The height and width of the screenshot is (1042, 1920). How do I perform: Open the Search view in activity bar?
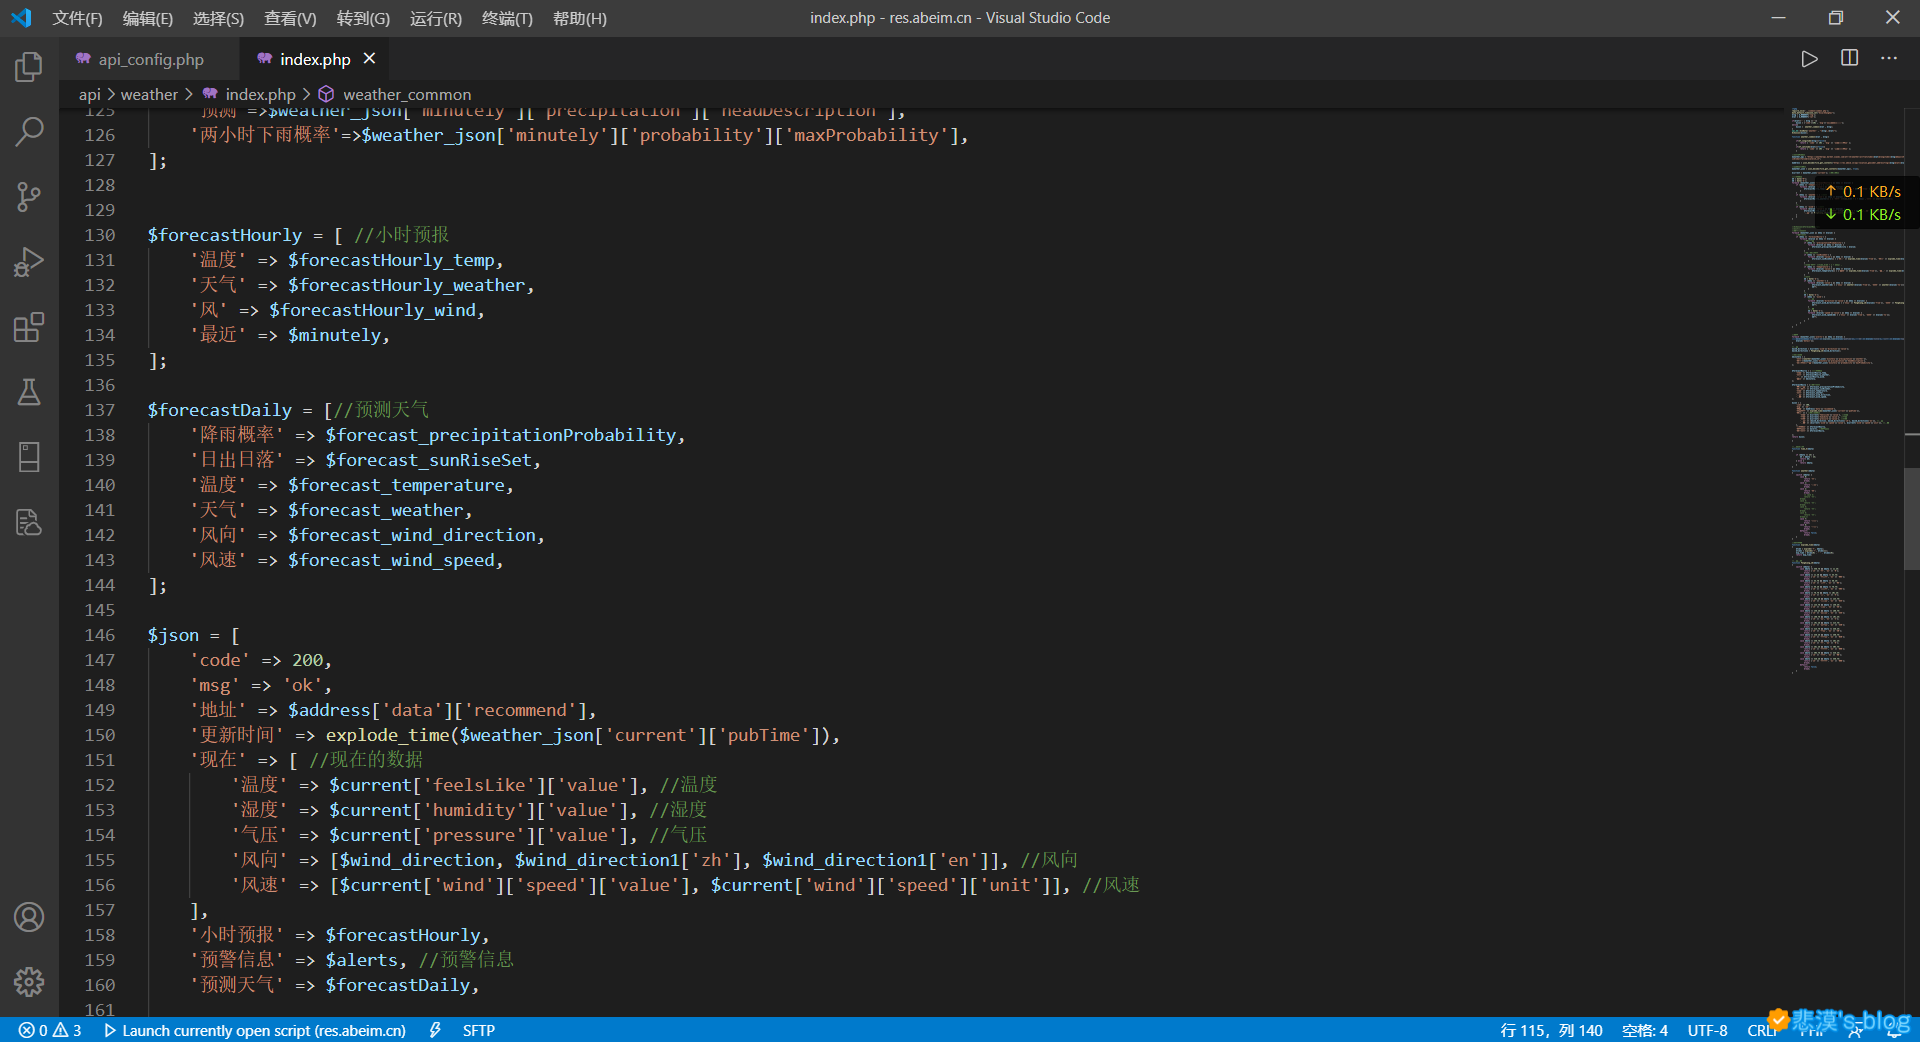point(29,131)
